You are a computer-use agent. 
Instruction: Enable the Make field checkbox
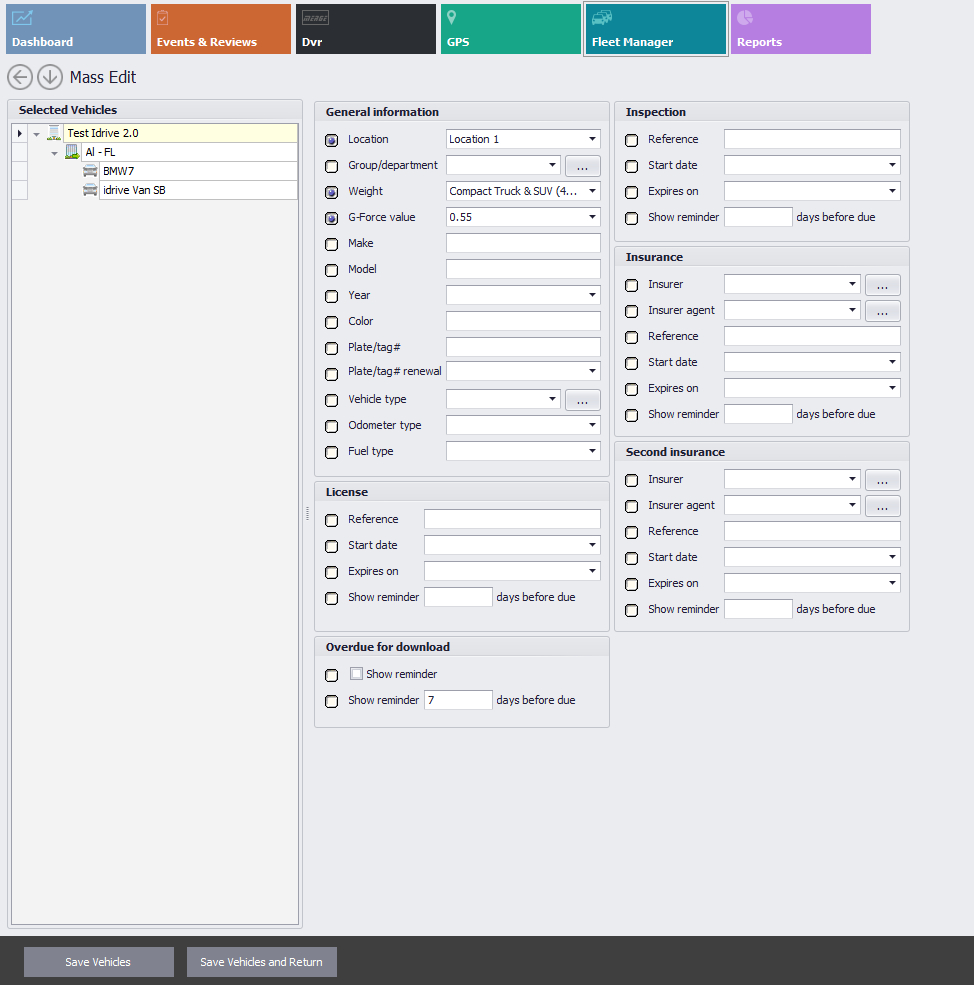[332, 244]
